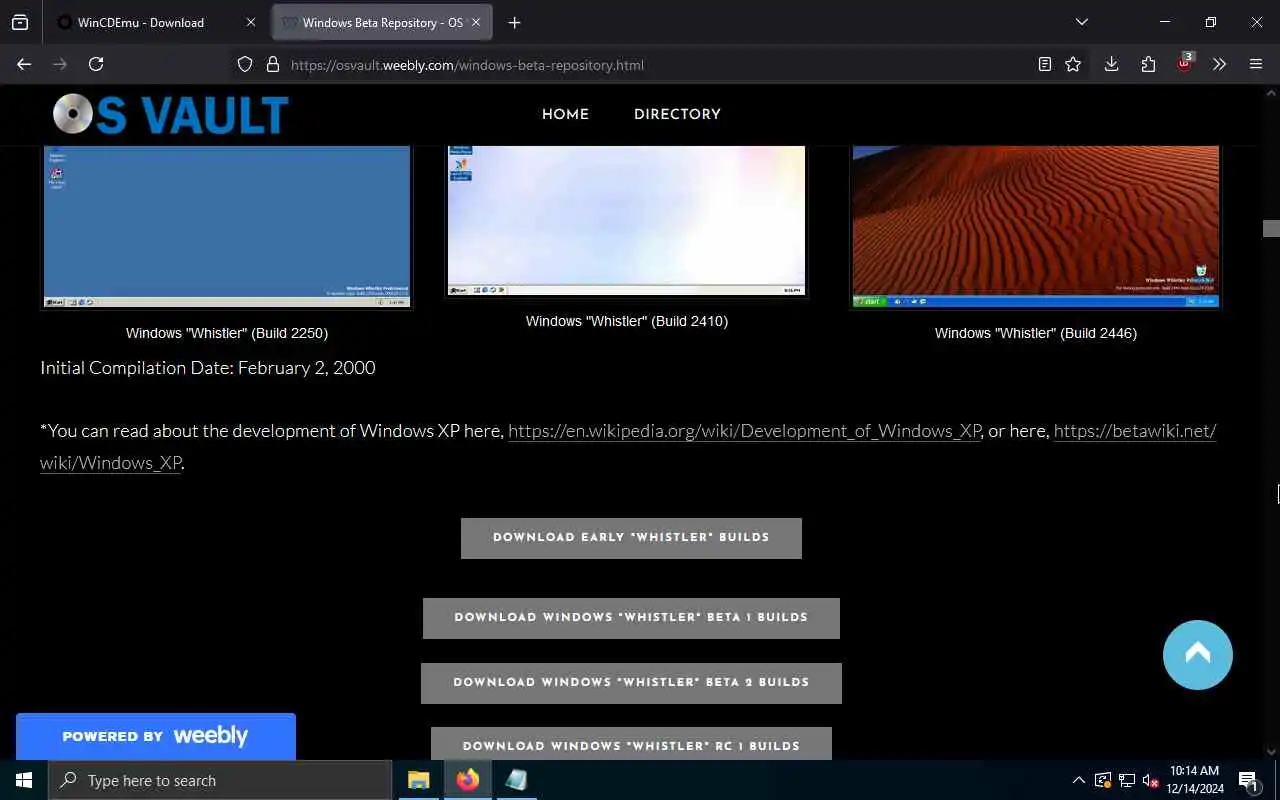Open the Windows Start menu

(24, 780)
